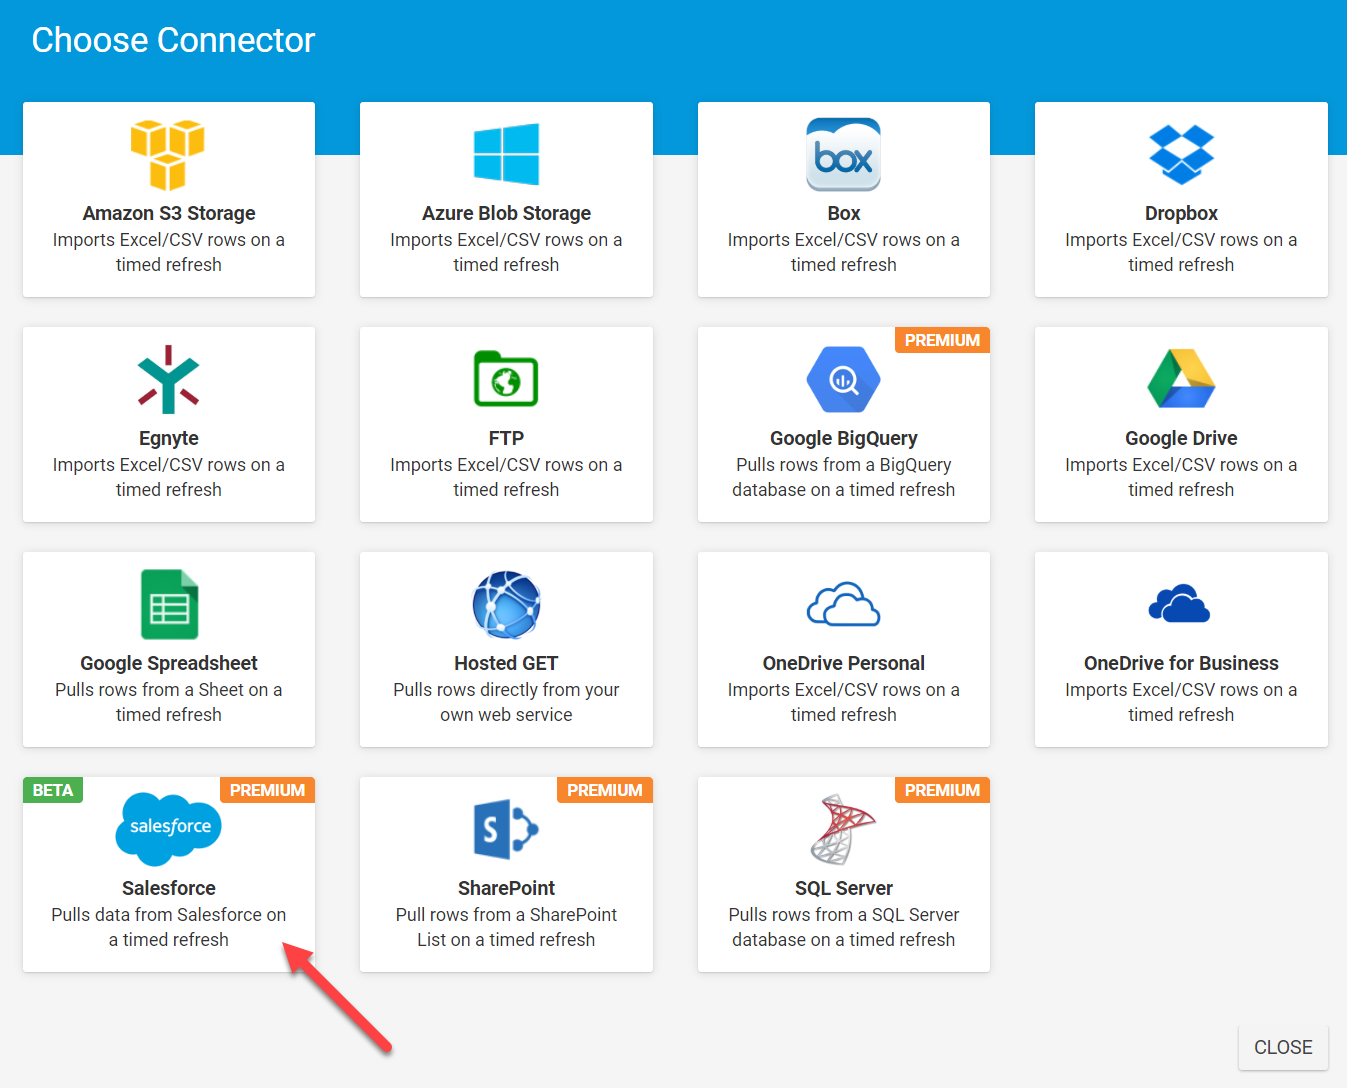Click the Box 'Imports Excel/CSV rows' description
The width and height of the screenshot is (1347, 1088).
click(x=844, y=252)
